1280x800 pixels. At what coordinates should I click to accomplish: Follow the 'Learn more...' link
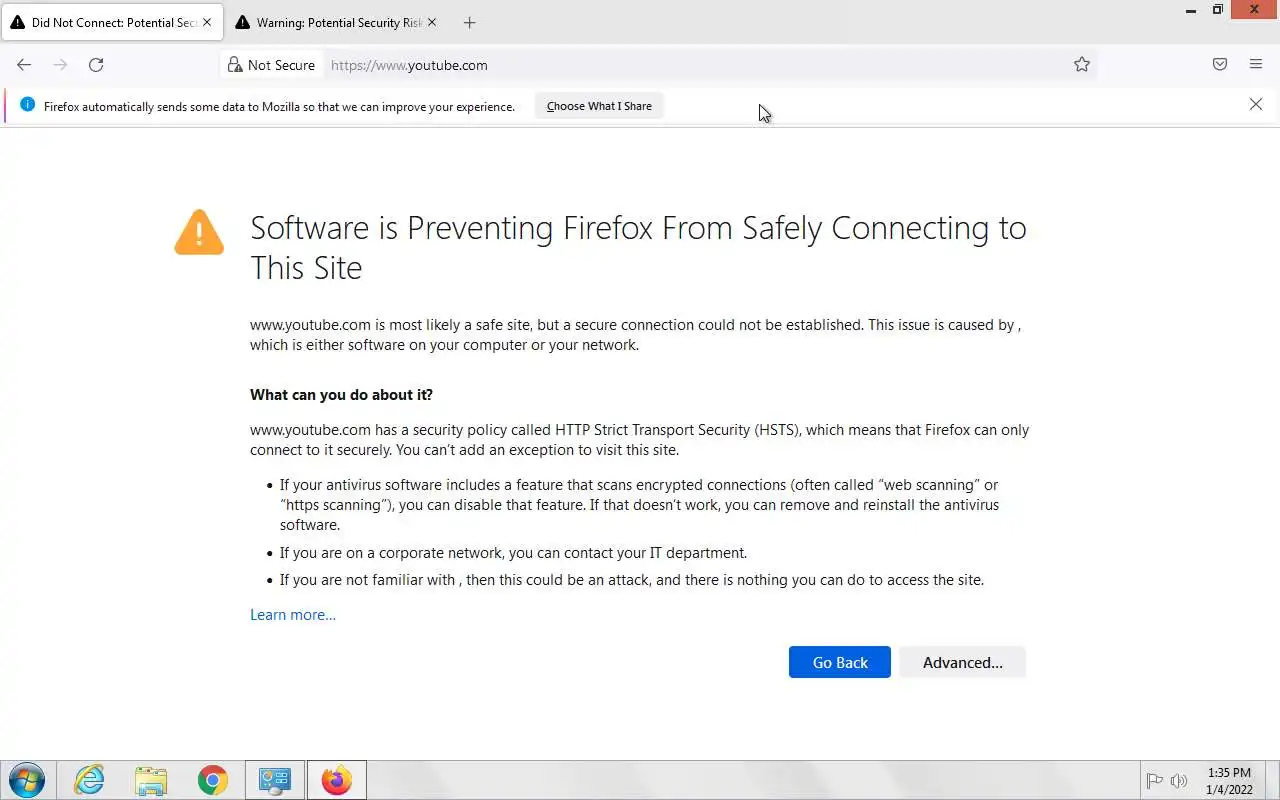point(293,615)
